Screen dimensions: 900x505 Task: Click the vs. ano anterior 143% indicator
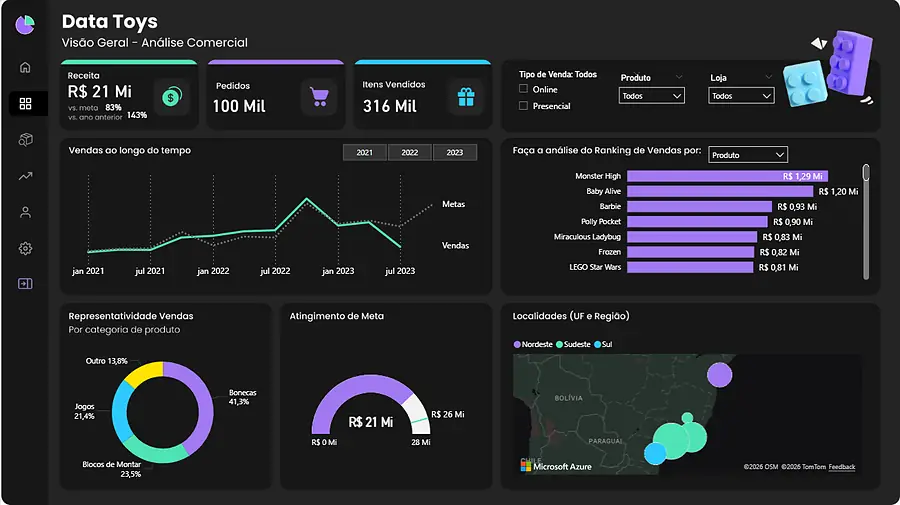(107, 116)
